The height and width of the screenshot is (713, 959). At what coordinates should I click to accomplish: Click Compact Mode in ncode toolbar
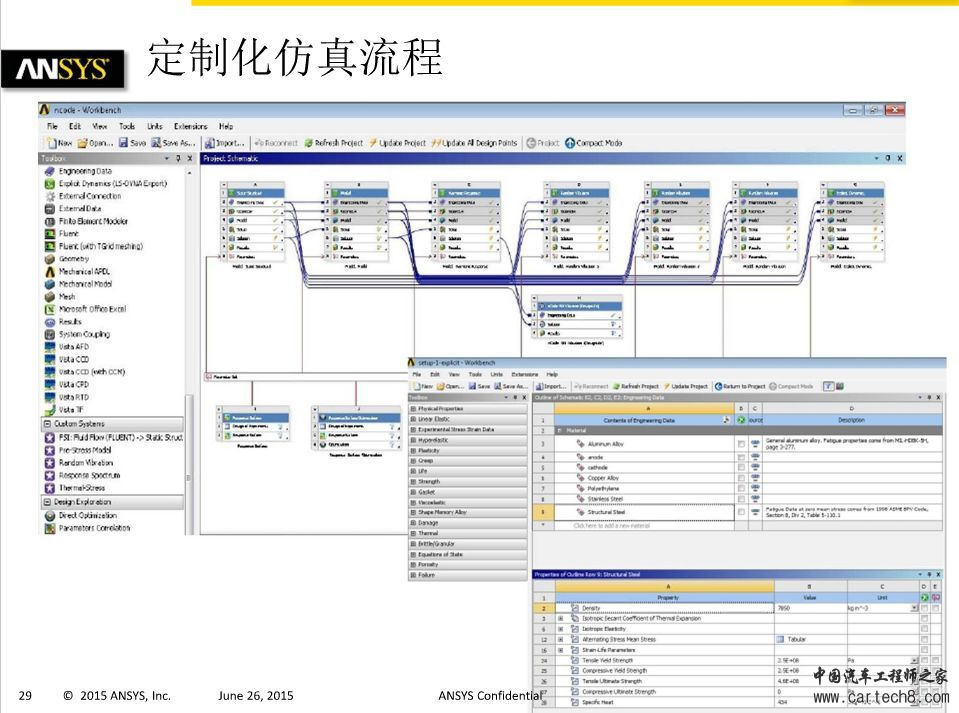tap(594, 143)
